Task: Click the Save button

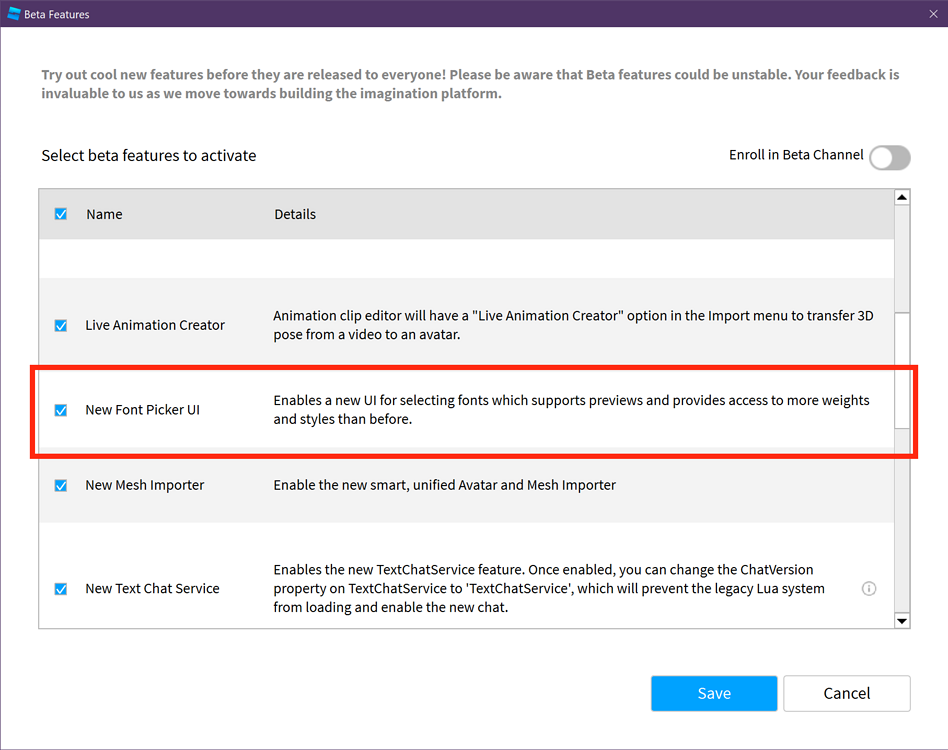Action: (714, 693)
